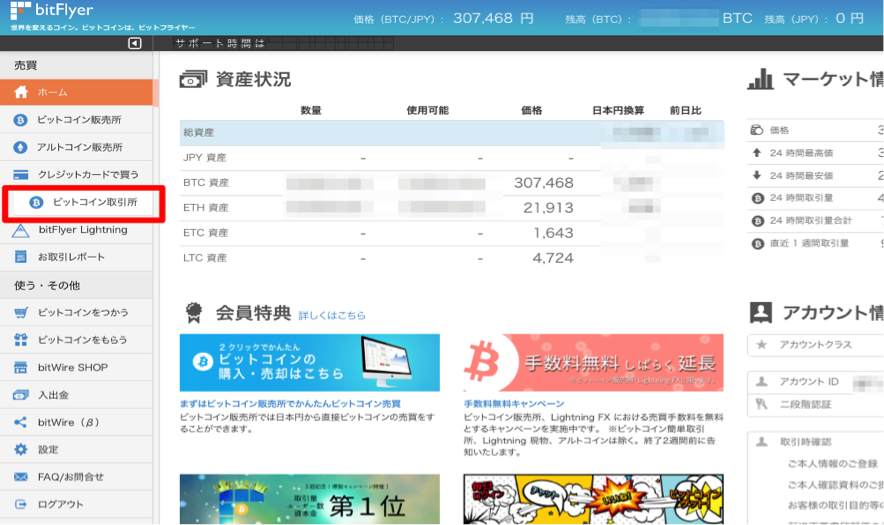Viewport: 884px width, 525px height.
Task: Click header BTC/JPY price 307,468 円
Action: click(x=493, y=18)
